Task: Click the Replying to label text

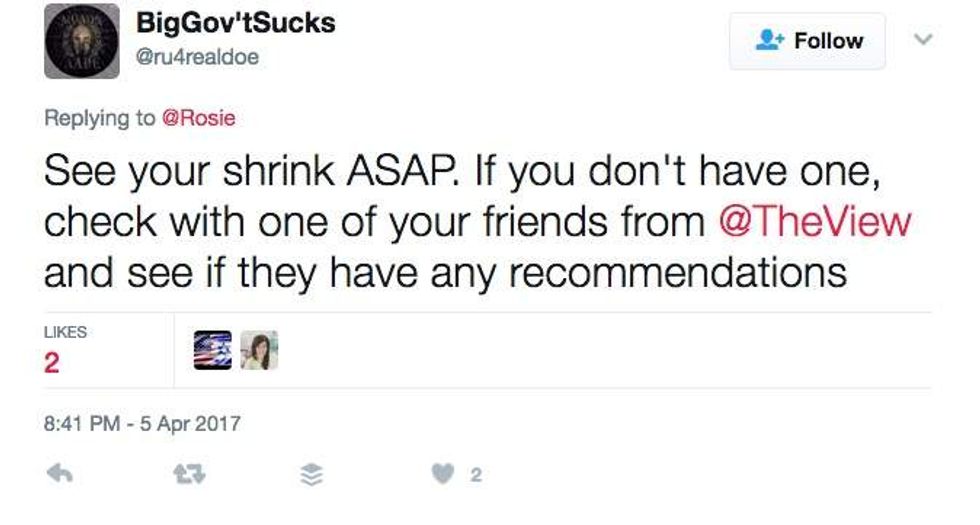Action: (x=99, y=118)
